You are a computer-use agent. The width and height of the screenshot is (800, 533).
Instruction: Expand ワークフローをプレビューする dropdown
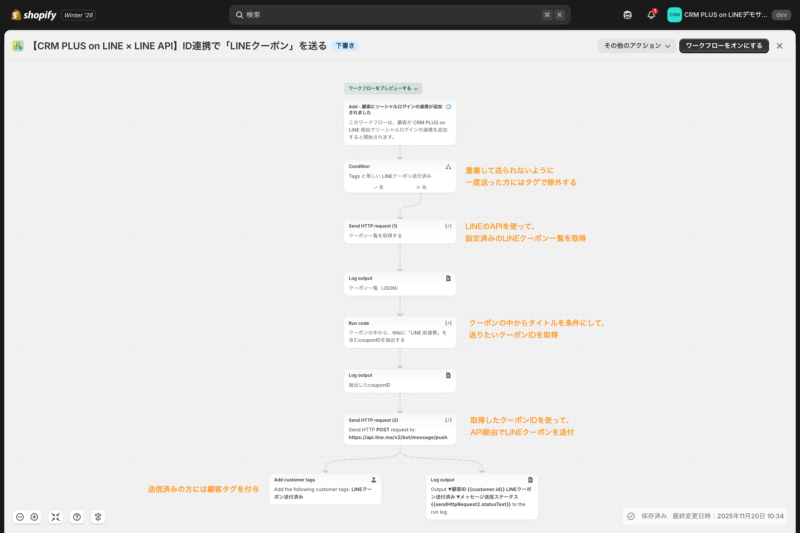pyautogui.click(x=383, y=88)
